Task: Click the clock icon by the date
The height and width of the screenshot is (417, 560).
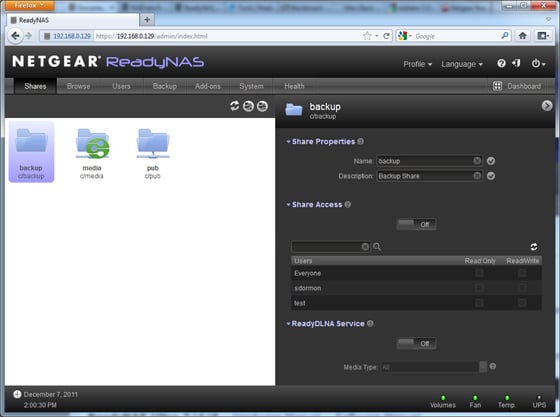Action: pos(17,394)
